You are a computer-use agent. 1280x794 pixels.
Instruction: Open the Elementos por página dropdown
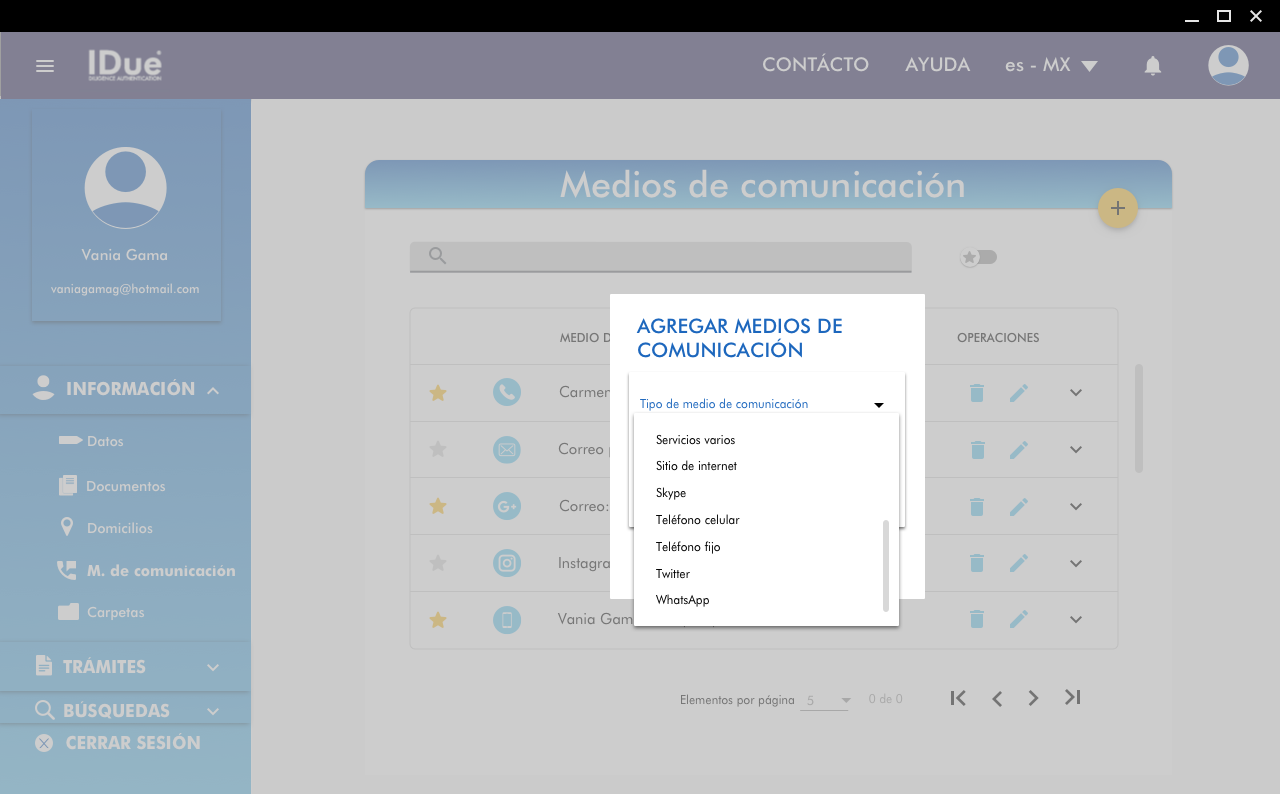coord(825,700)
